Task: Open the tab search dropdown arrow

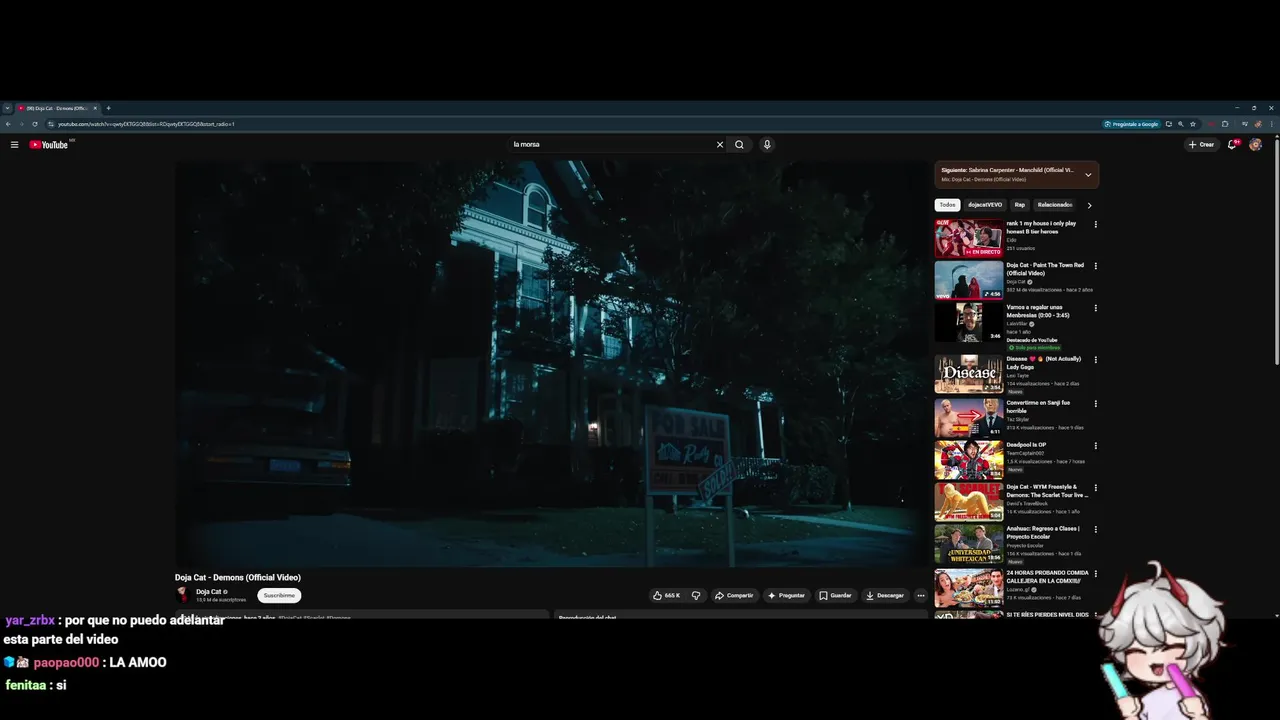Action: point(7,108)
